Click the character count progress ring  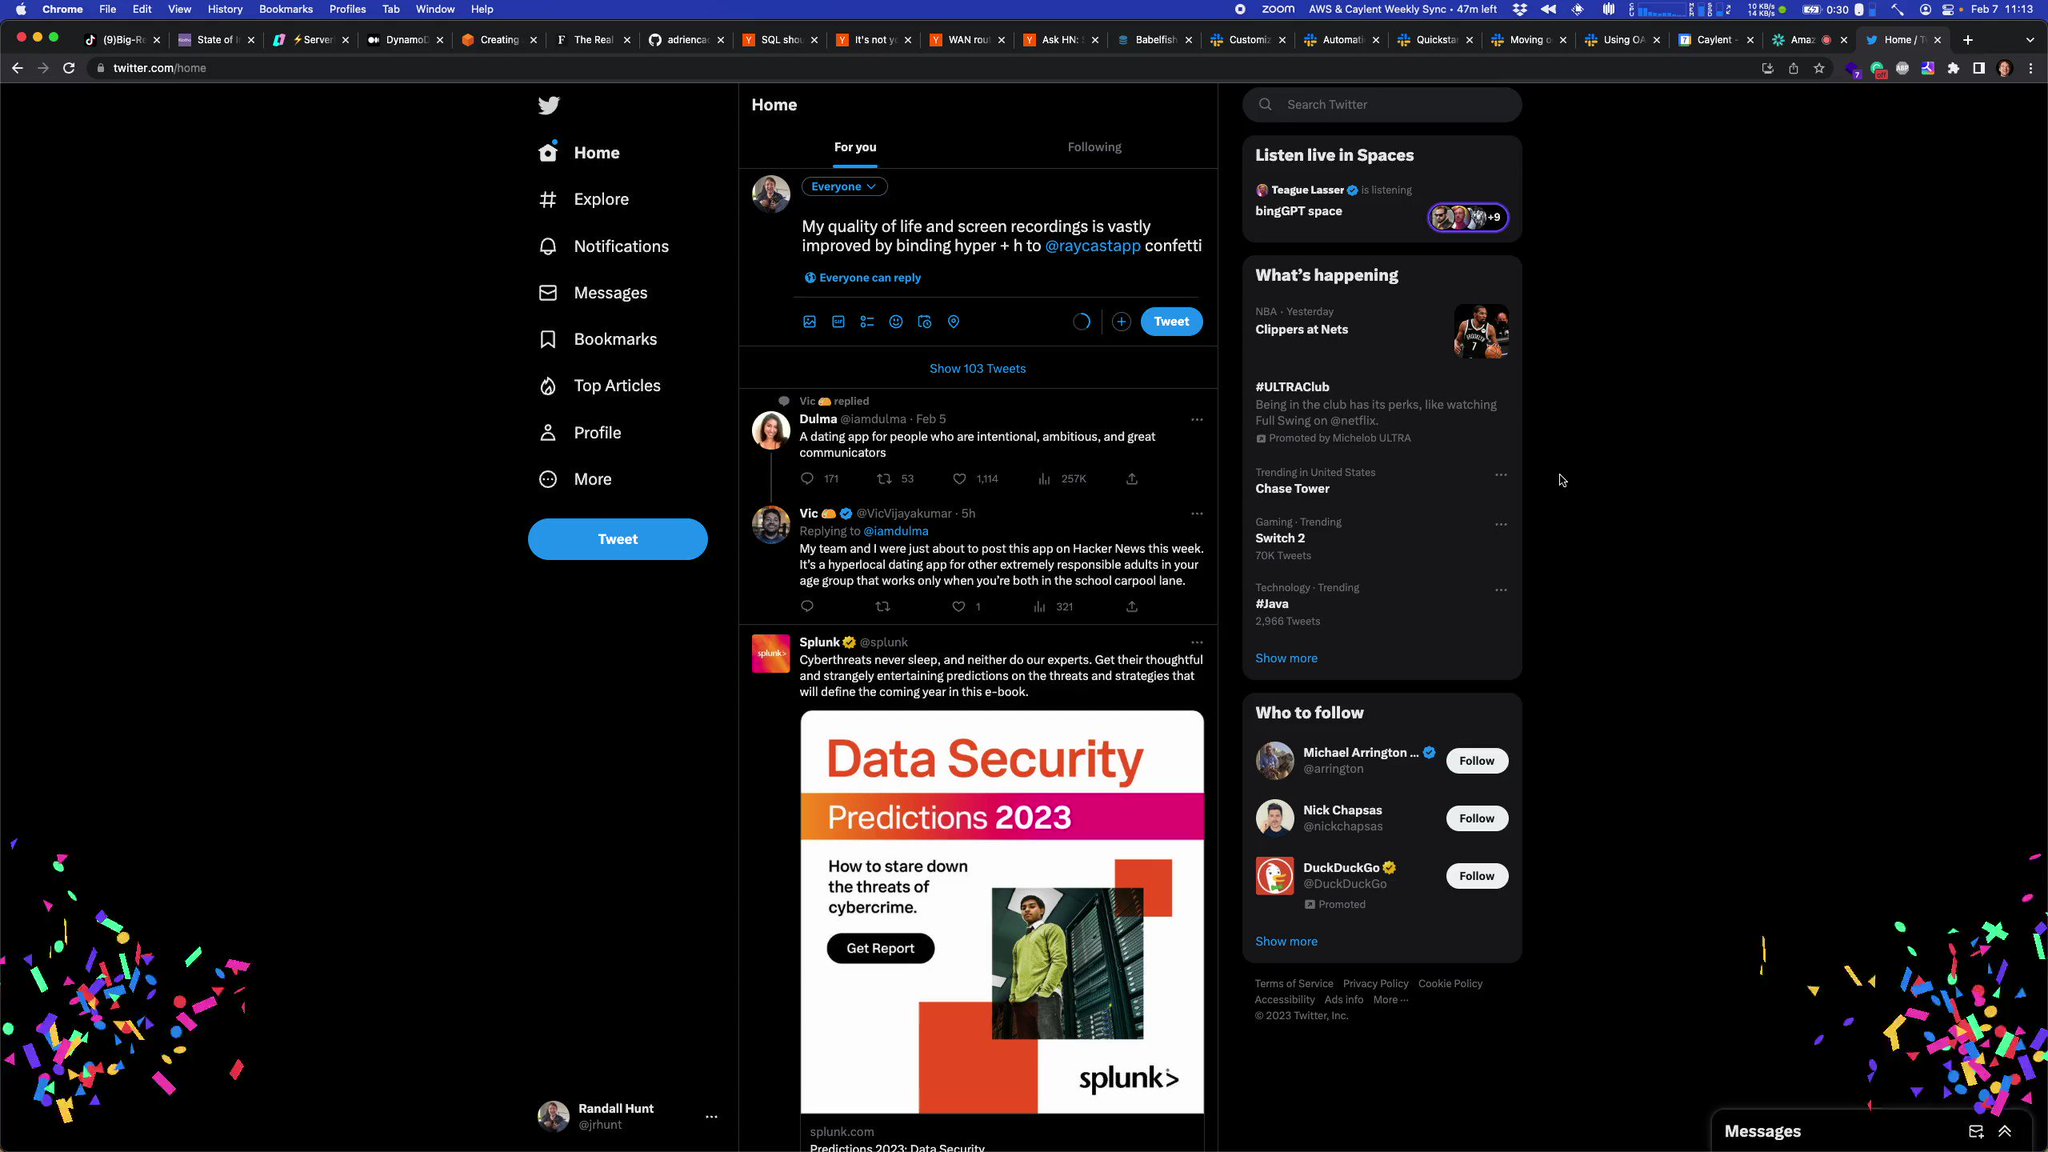pos(1082,322)
